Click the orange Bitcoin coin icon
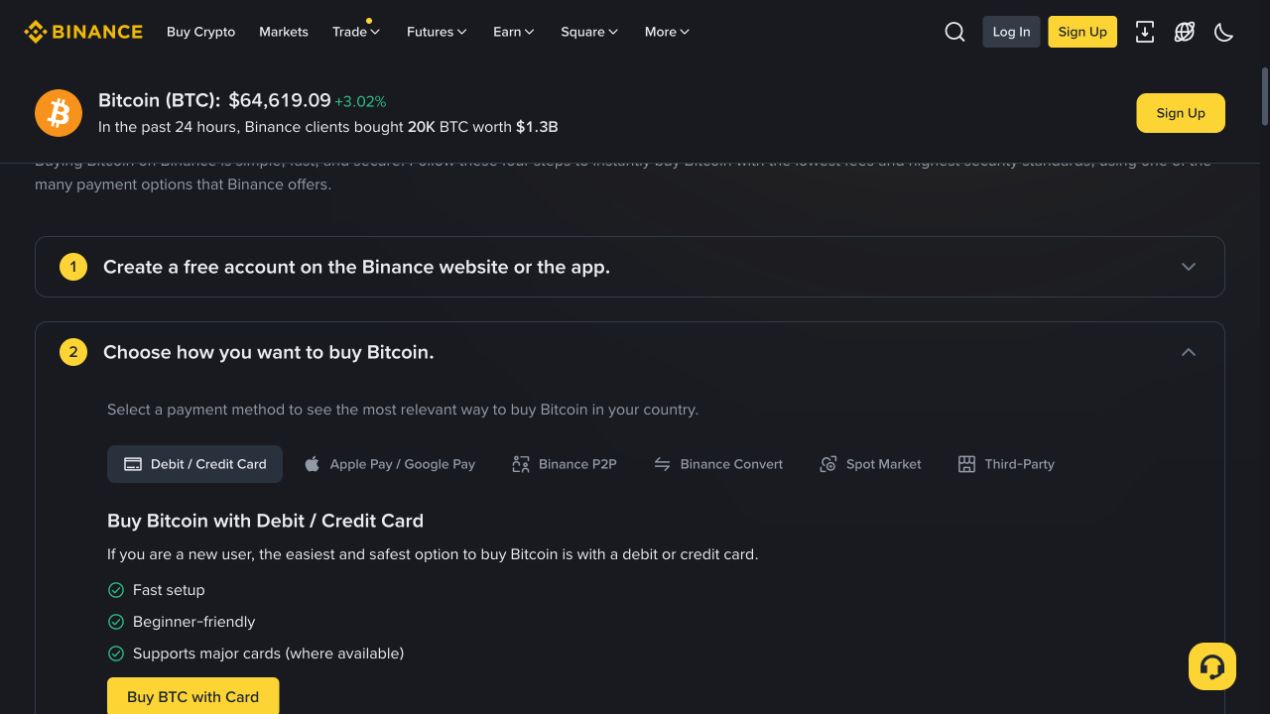Image resolution: width=1270 pixels, height=714 pixels. (x=59, y=113)
